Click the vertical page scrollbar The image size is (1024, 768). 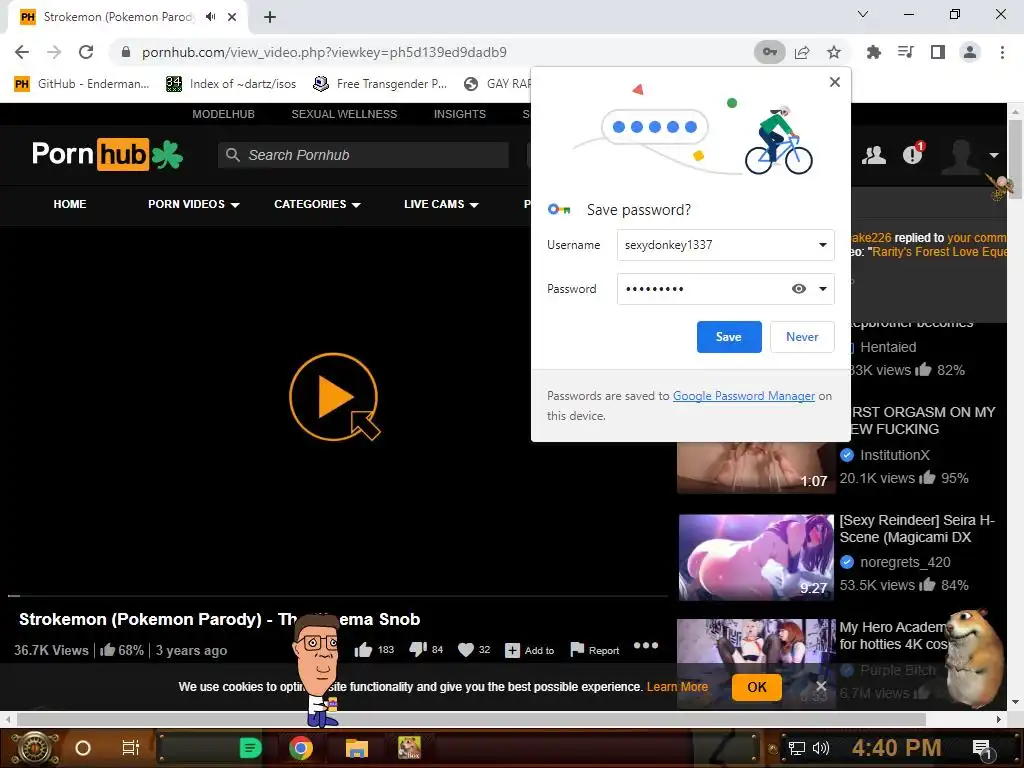coord(1015,157)
